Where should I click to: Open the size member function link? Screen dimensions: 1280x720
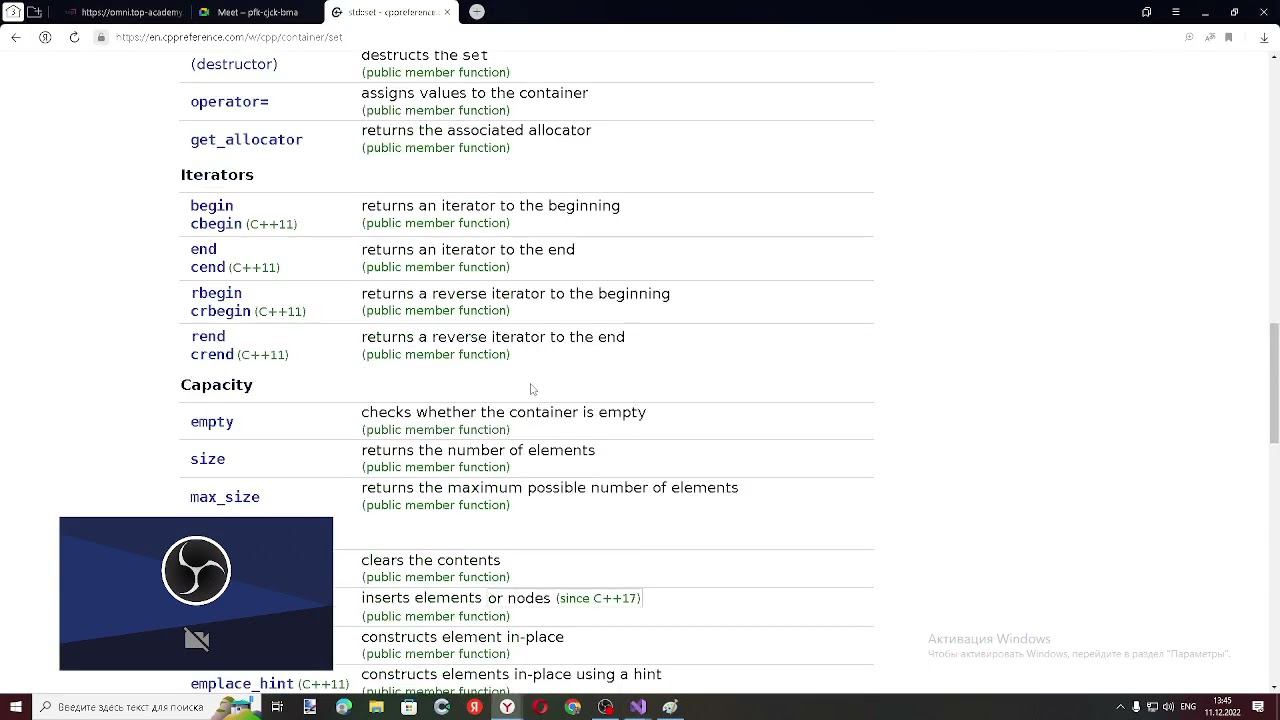tap(208, 459)
